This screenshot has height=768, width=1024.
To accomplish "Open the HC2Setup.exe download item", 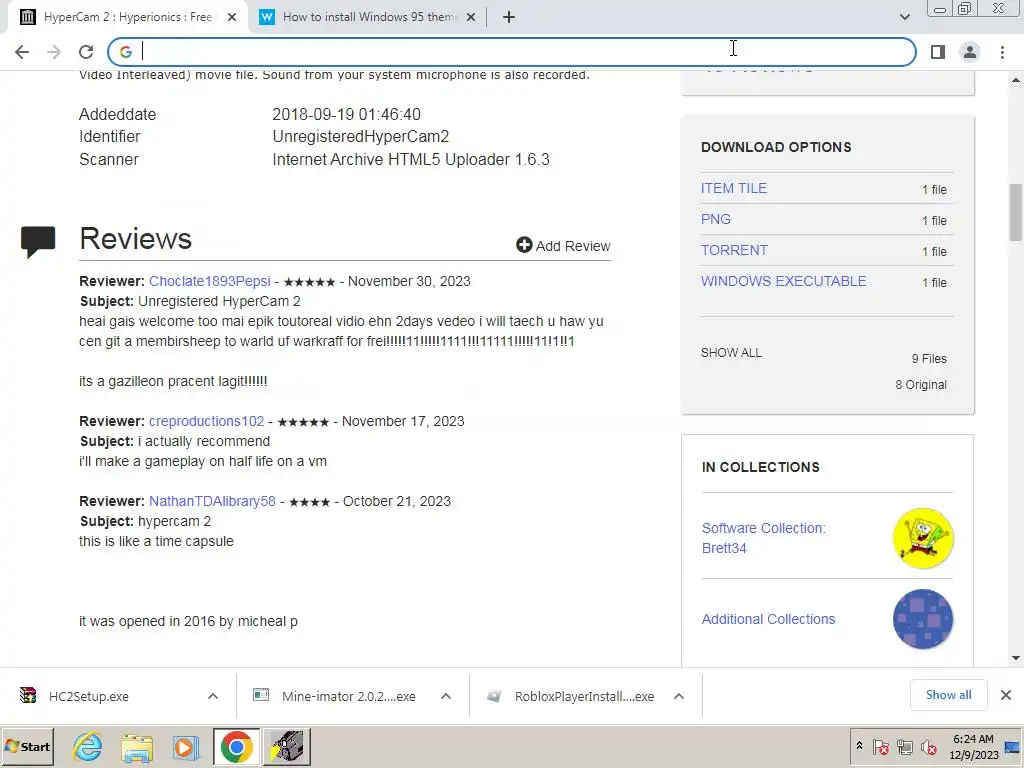I will click(x=88, y=696).
